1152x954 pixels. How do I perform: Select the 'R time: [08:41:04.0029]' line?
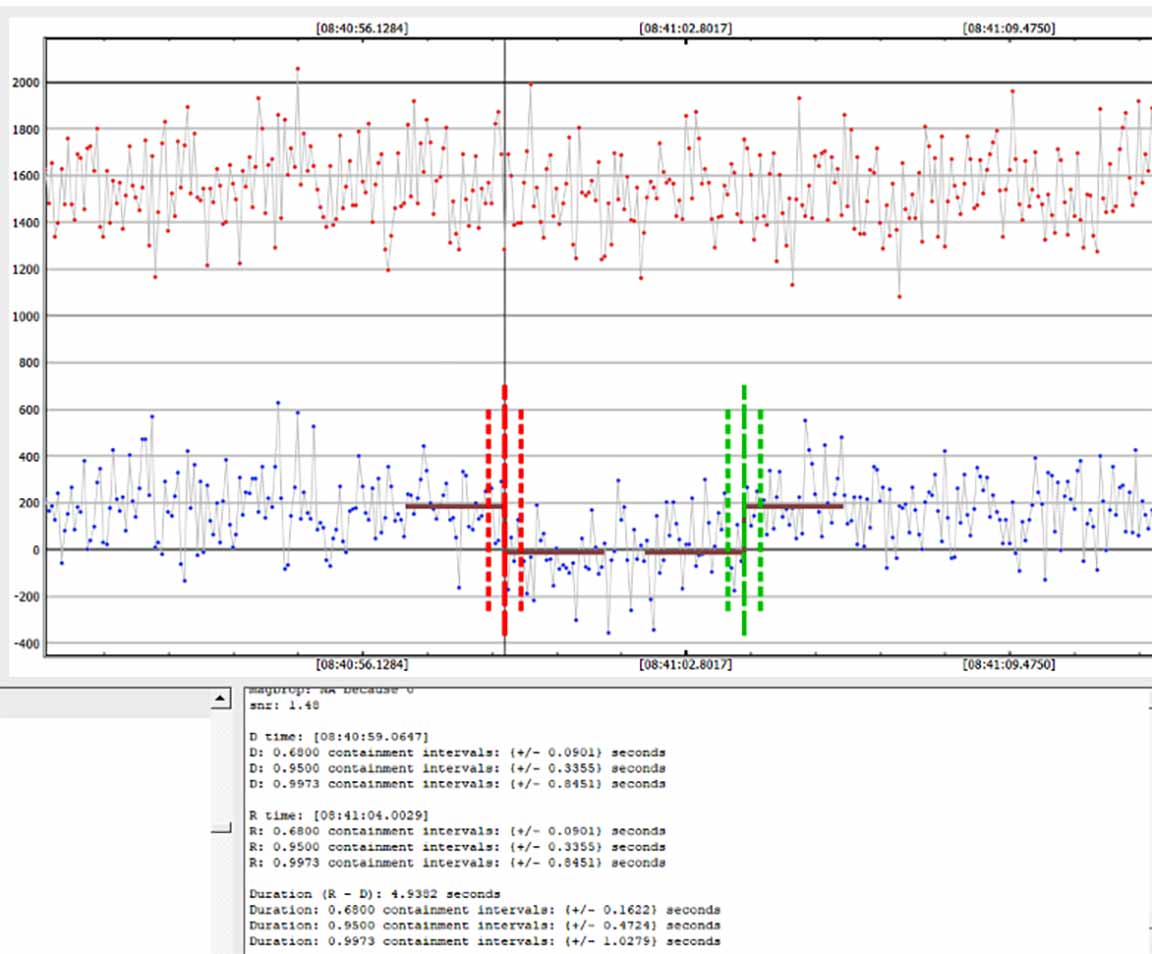click(x=339, y=815)
